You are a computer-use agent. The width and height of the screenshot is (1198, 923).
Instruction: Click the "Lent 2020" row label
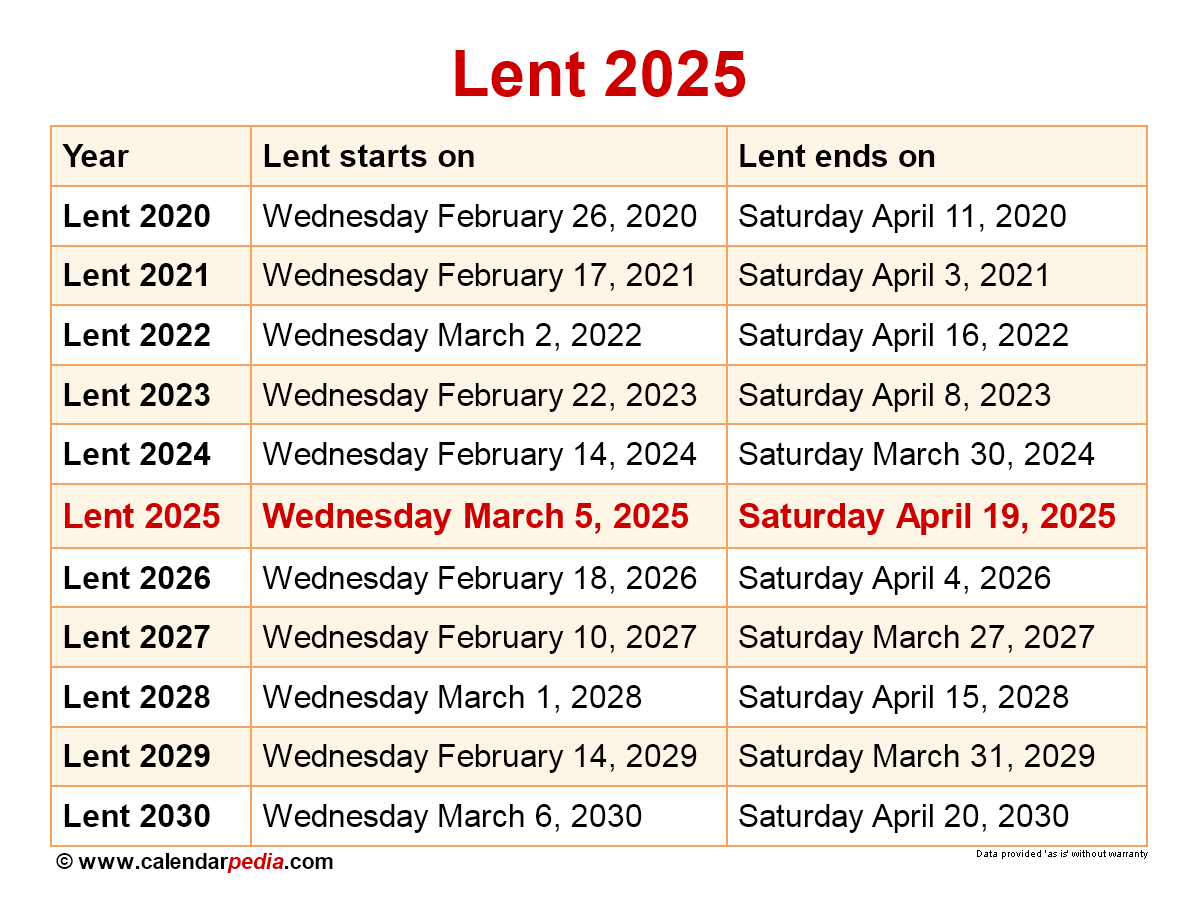click(x=137, y=216)
